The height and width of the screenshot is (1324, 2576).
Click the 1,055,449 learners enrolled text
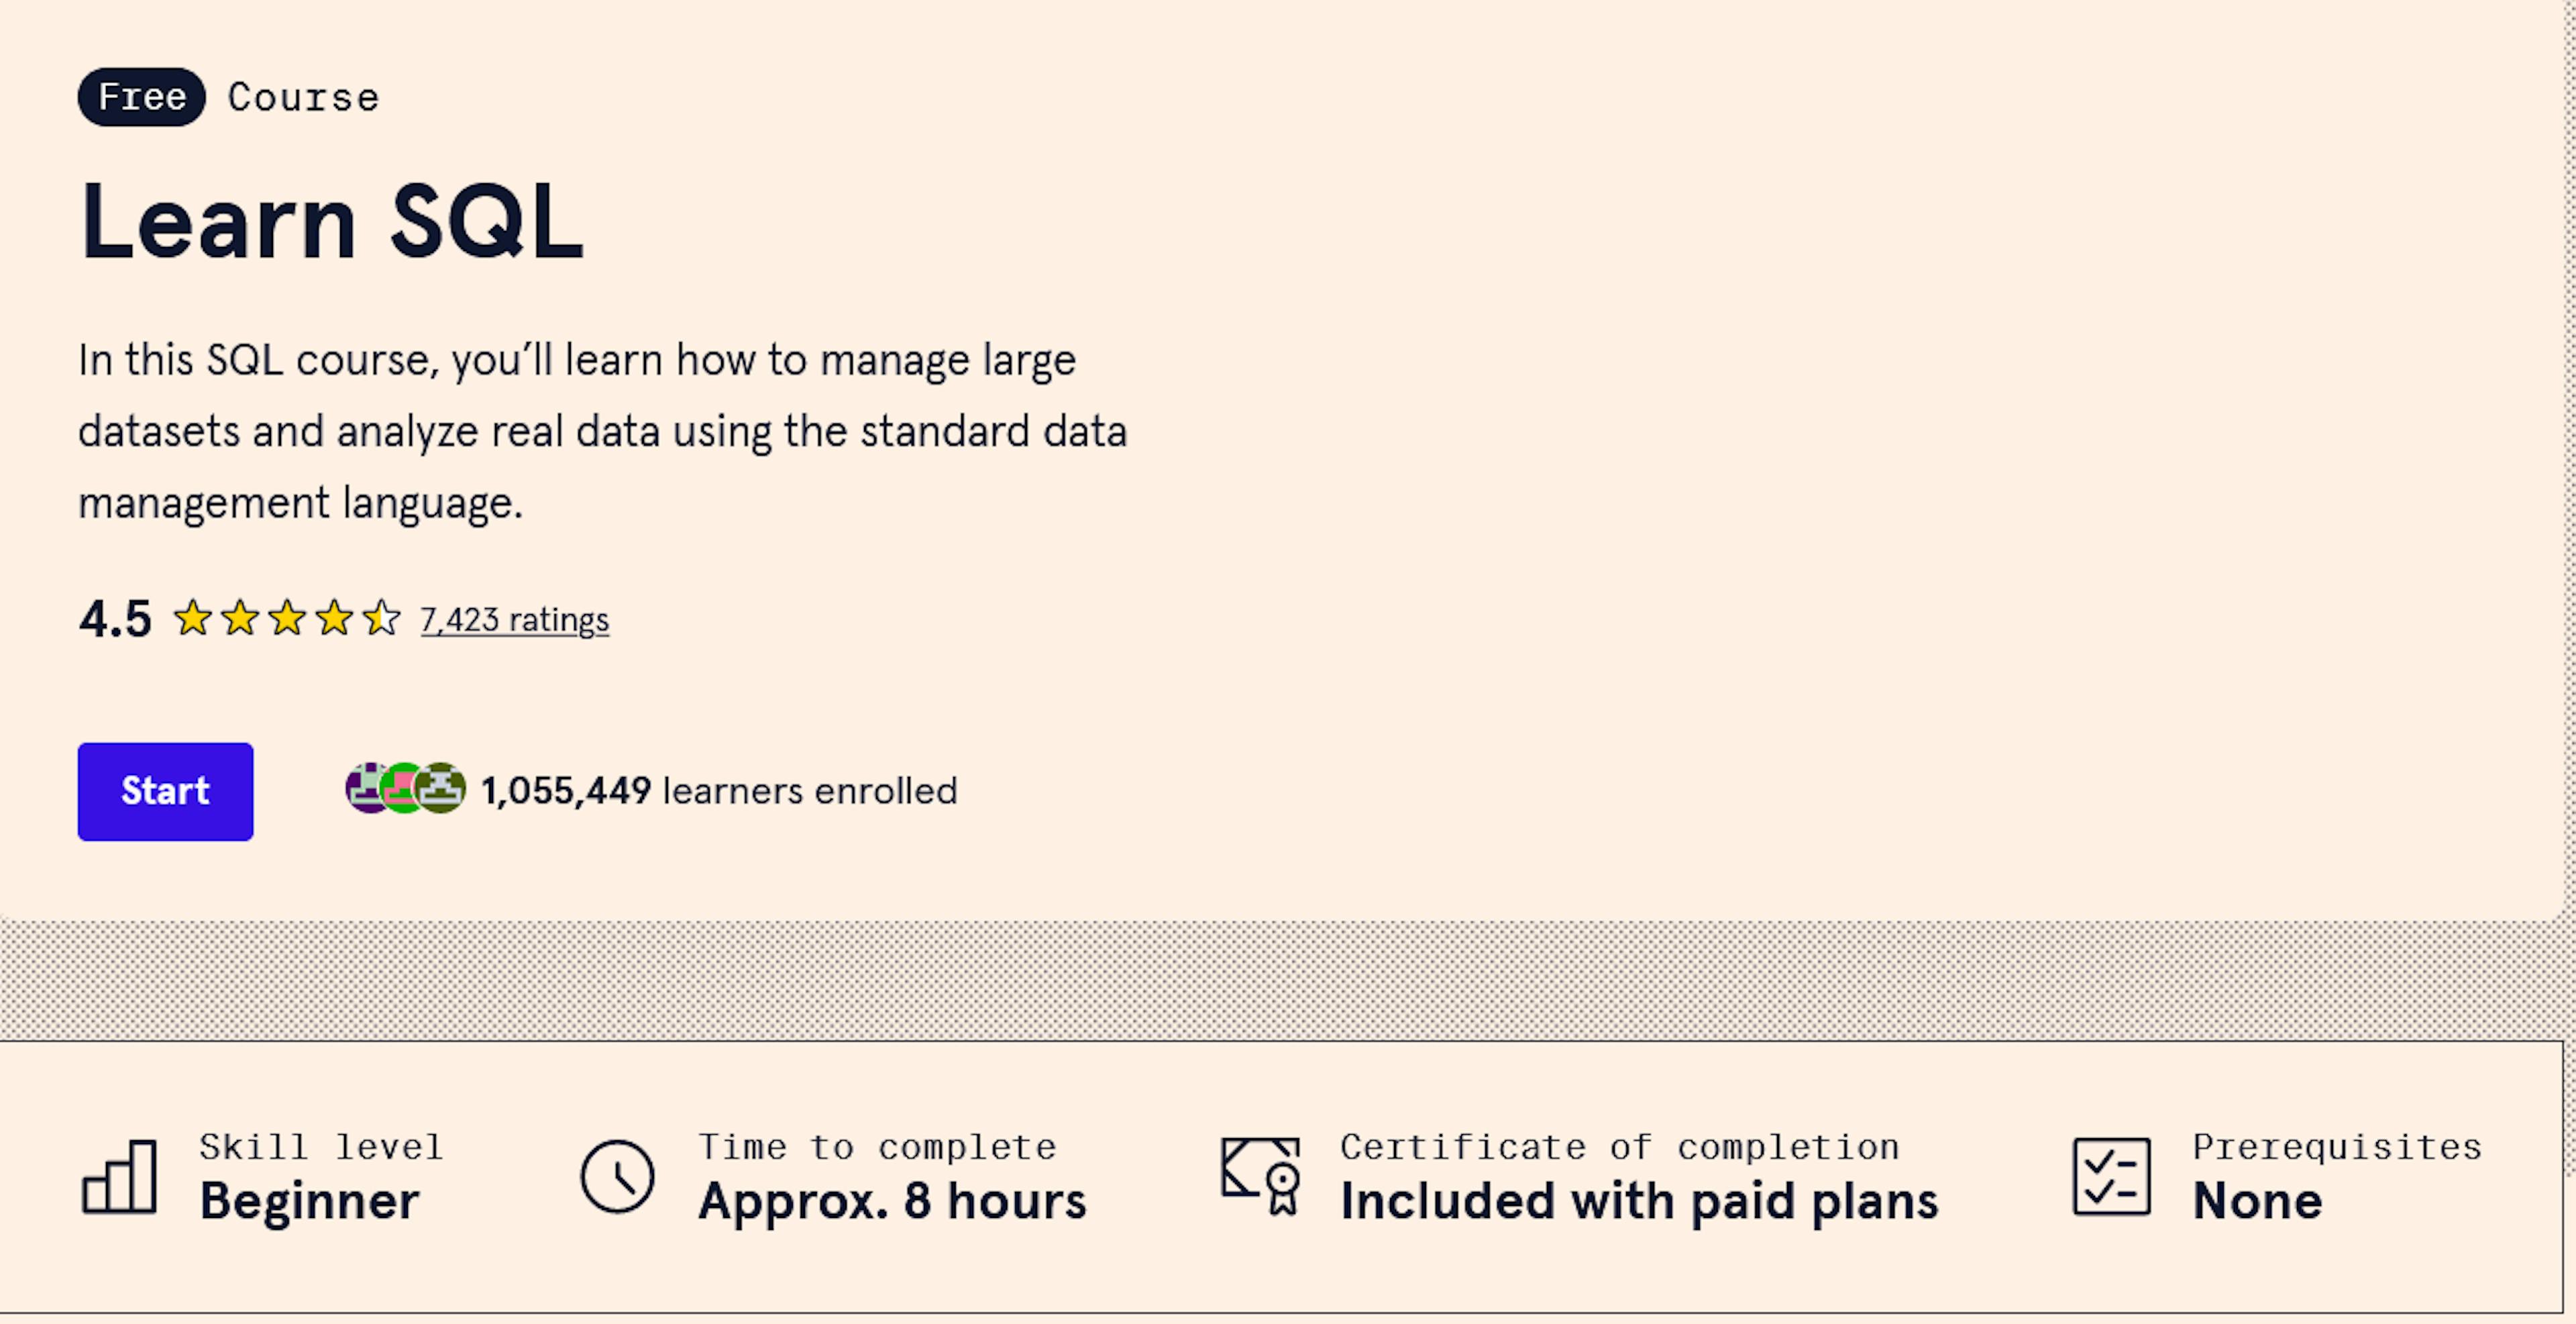tap(718, 791)
